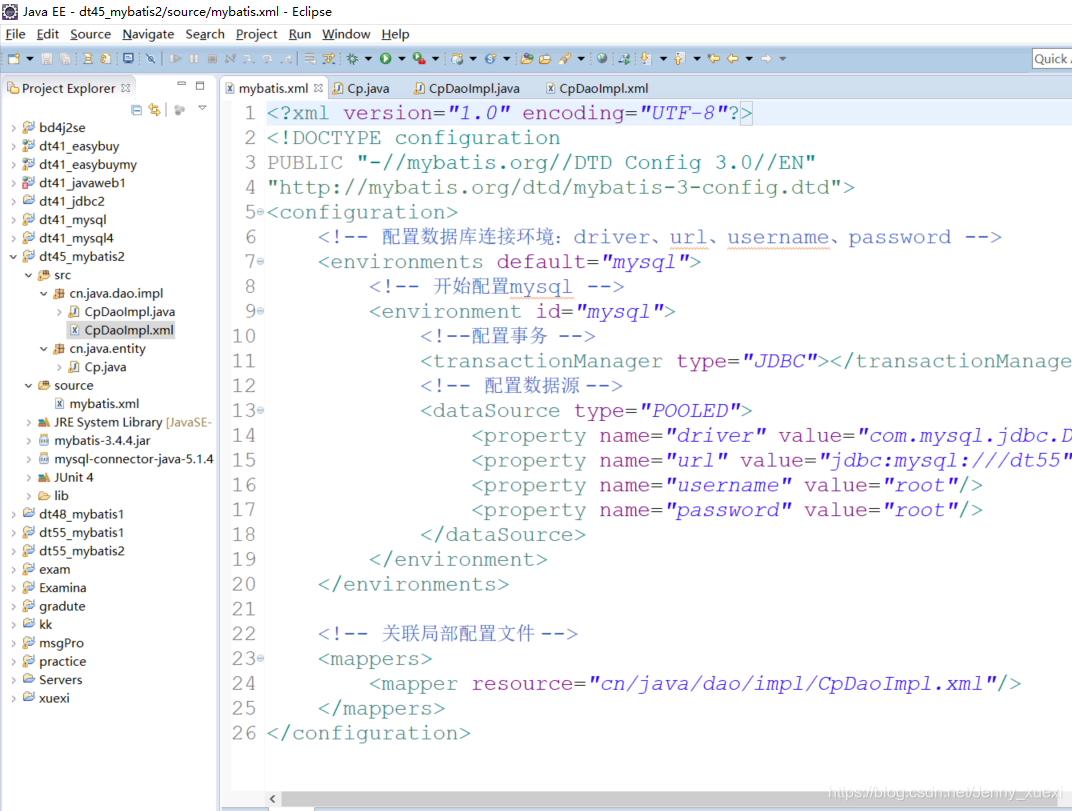Open the New wizard dropdown arrow

coord(29,59)
